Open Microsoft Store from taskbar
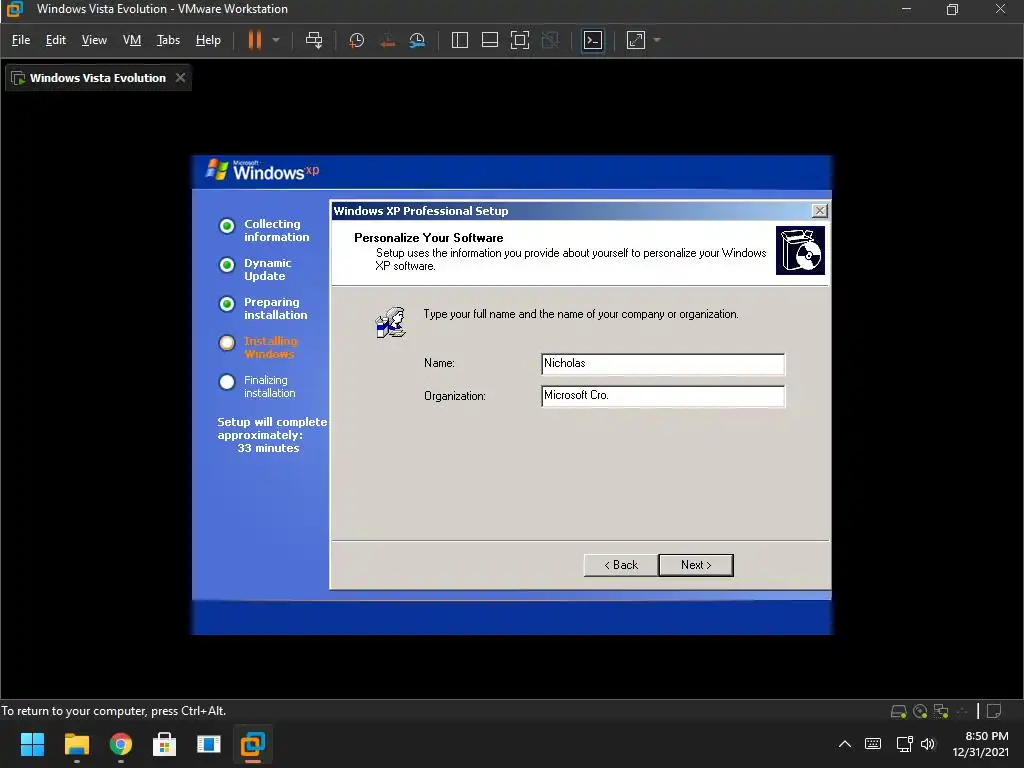 point(165,744)
